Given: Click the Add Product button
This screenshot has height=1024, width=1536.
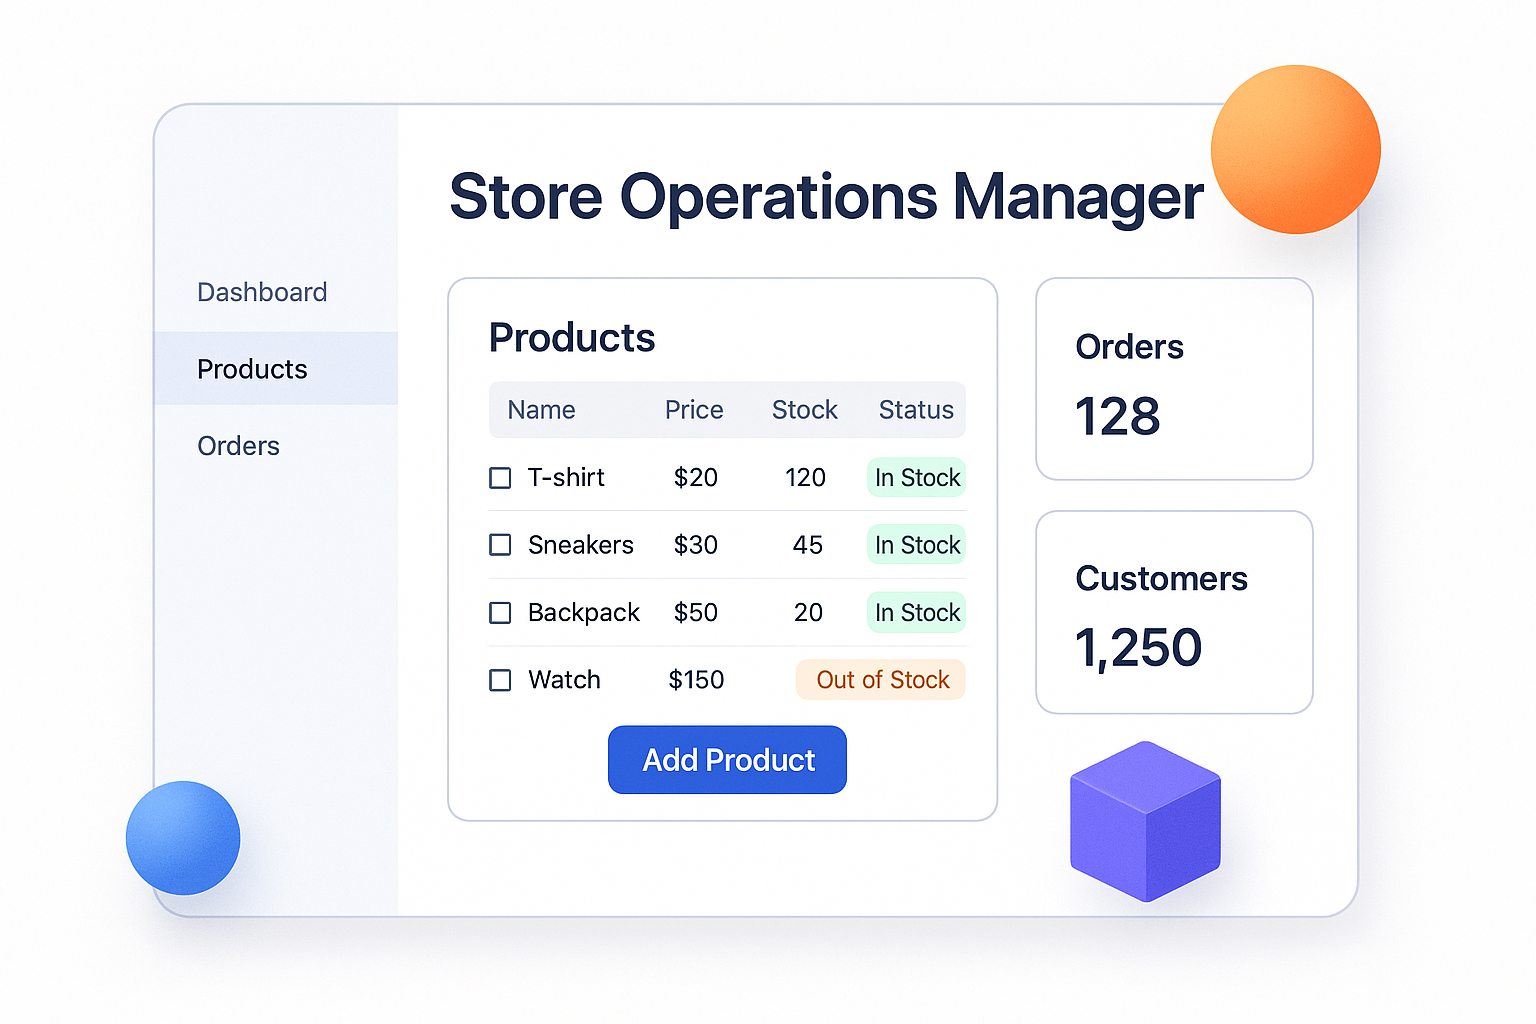Looking at the screenshot, I should tap(727, 760).
